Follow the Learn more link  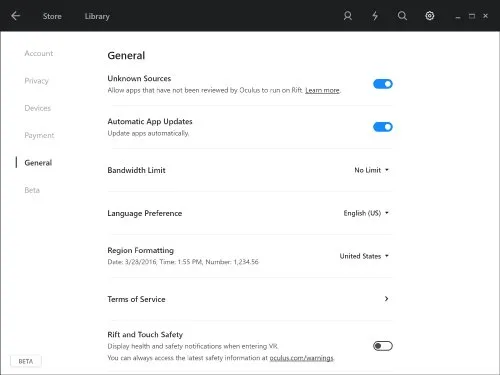pyautogui.click(x=322, y=90)
